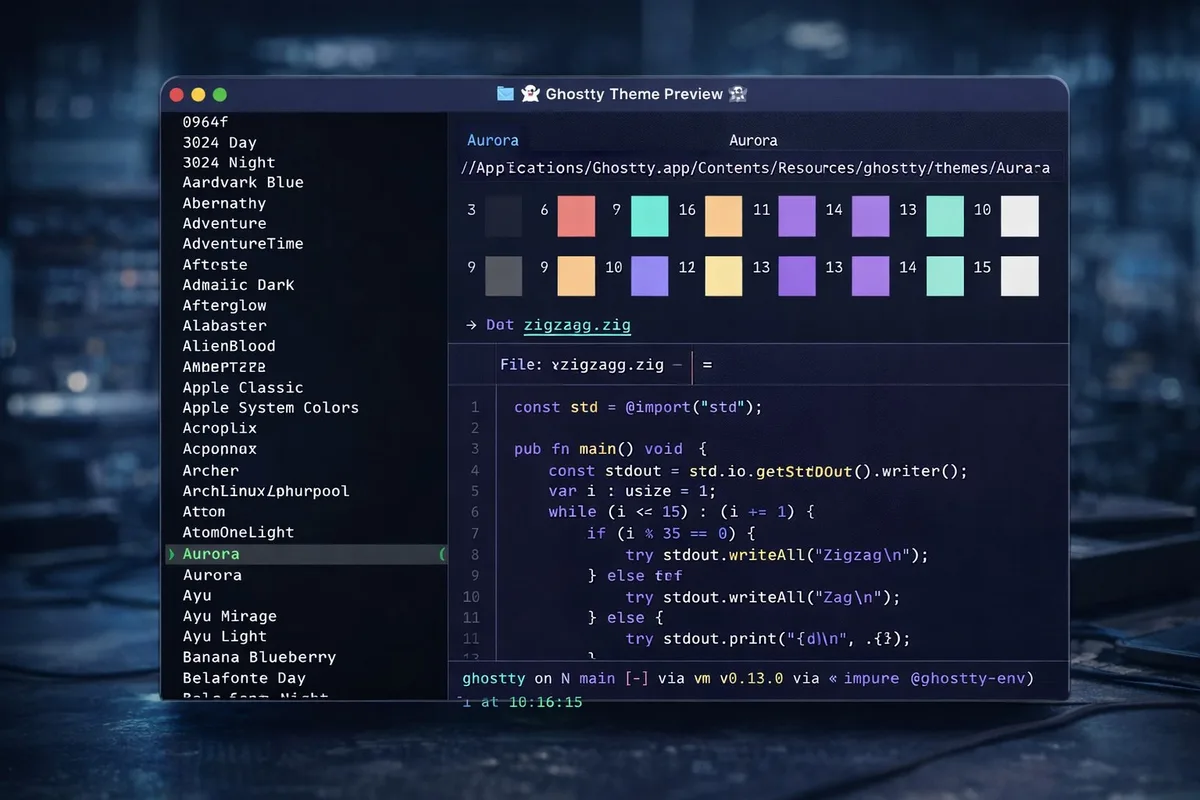Collapse the file view using the − next to zigzagg.zig
Screen dimensions: 1200x800
pos(678,365)
